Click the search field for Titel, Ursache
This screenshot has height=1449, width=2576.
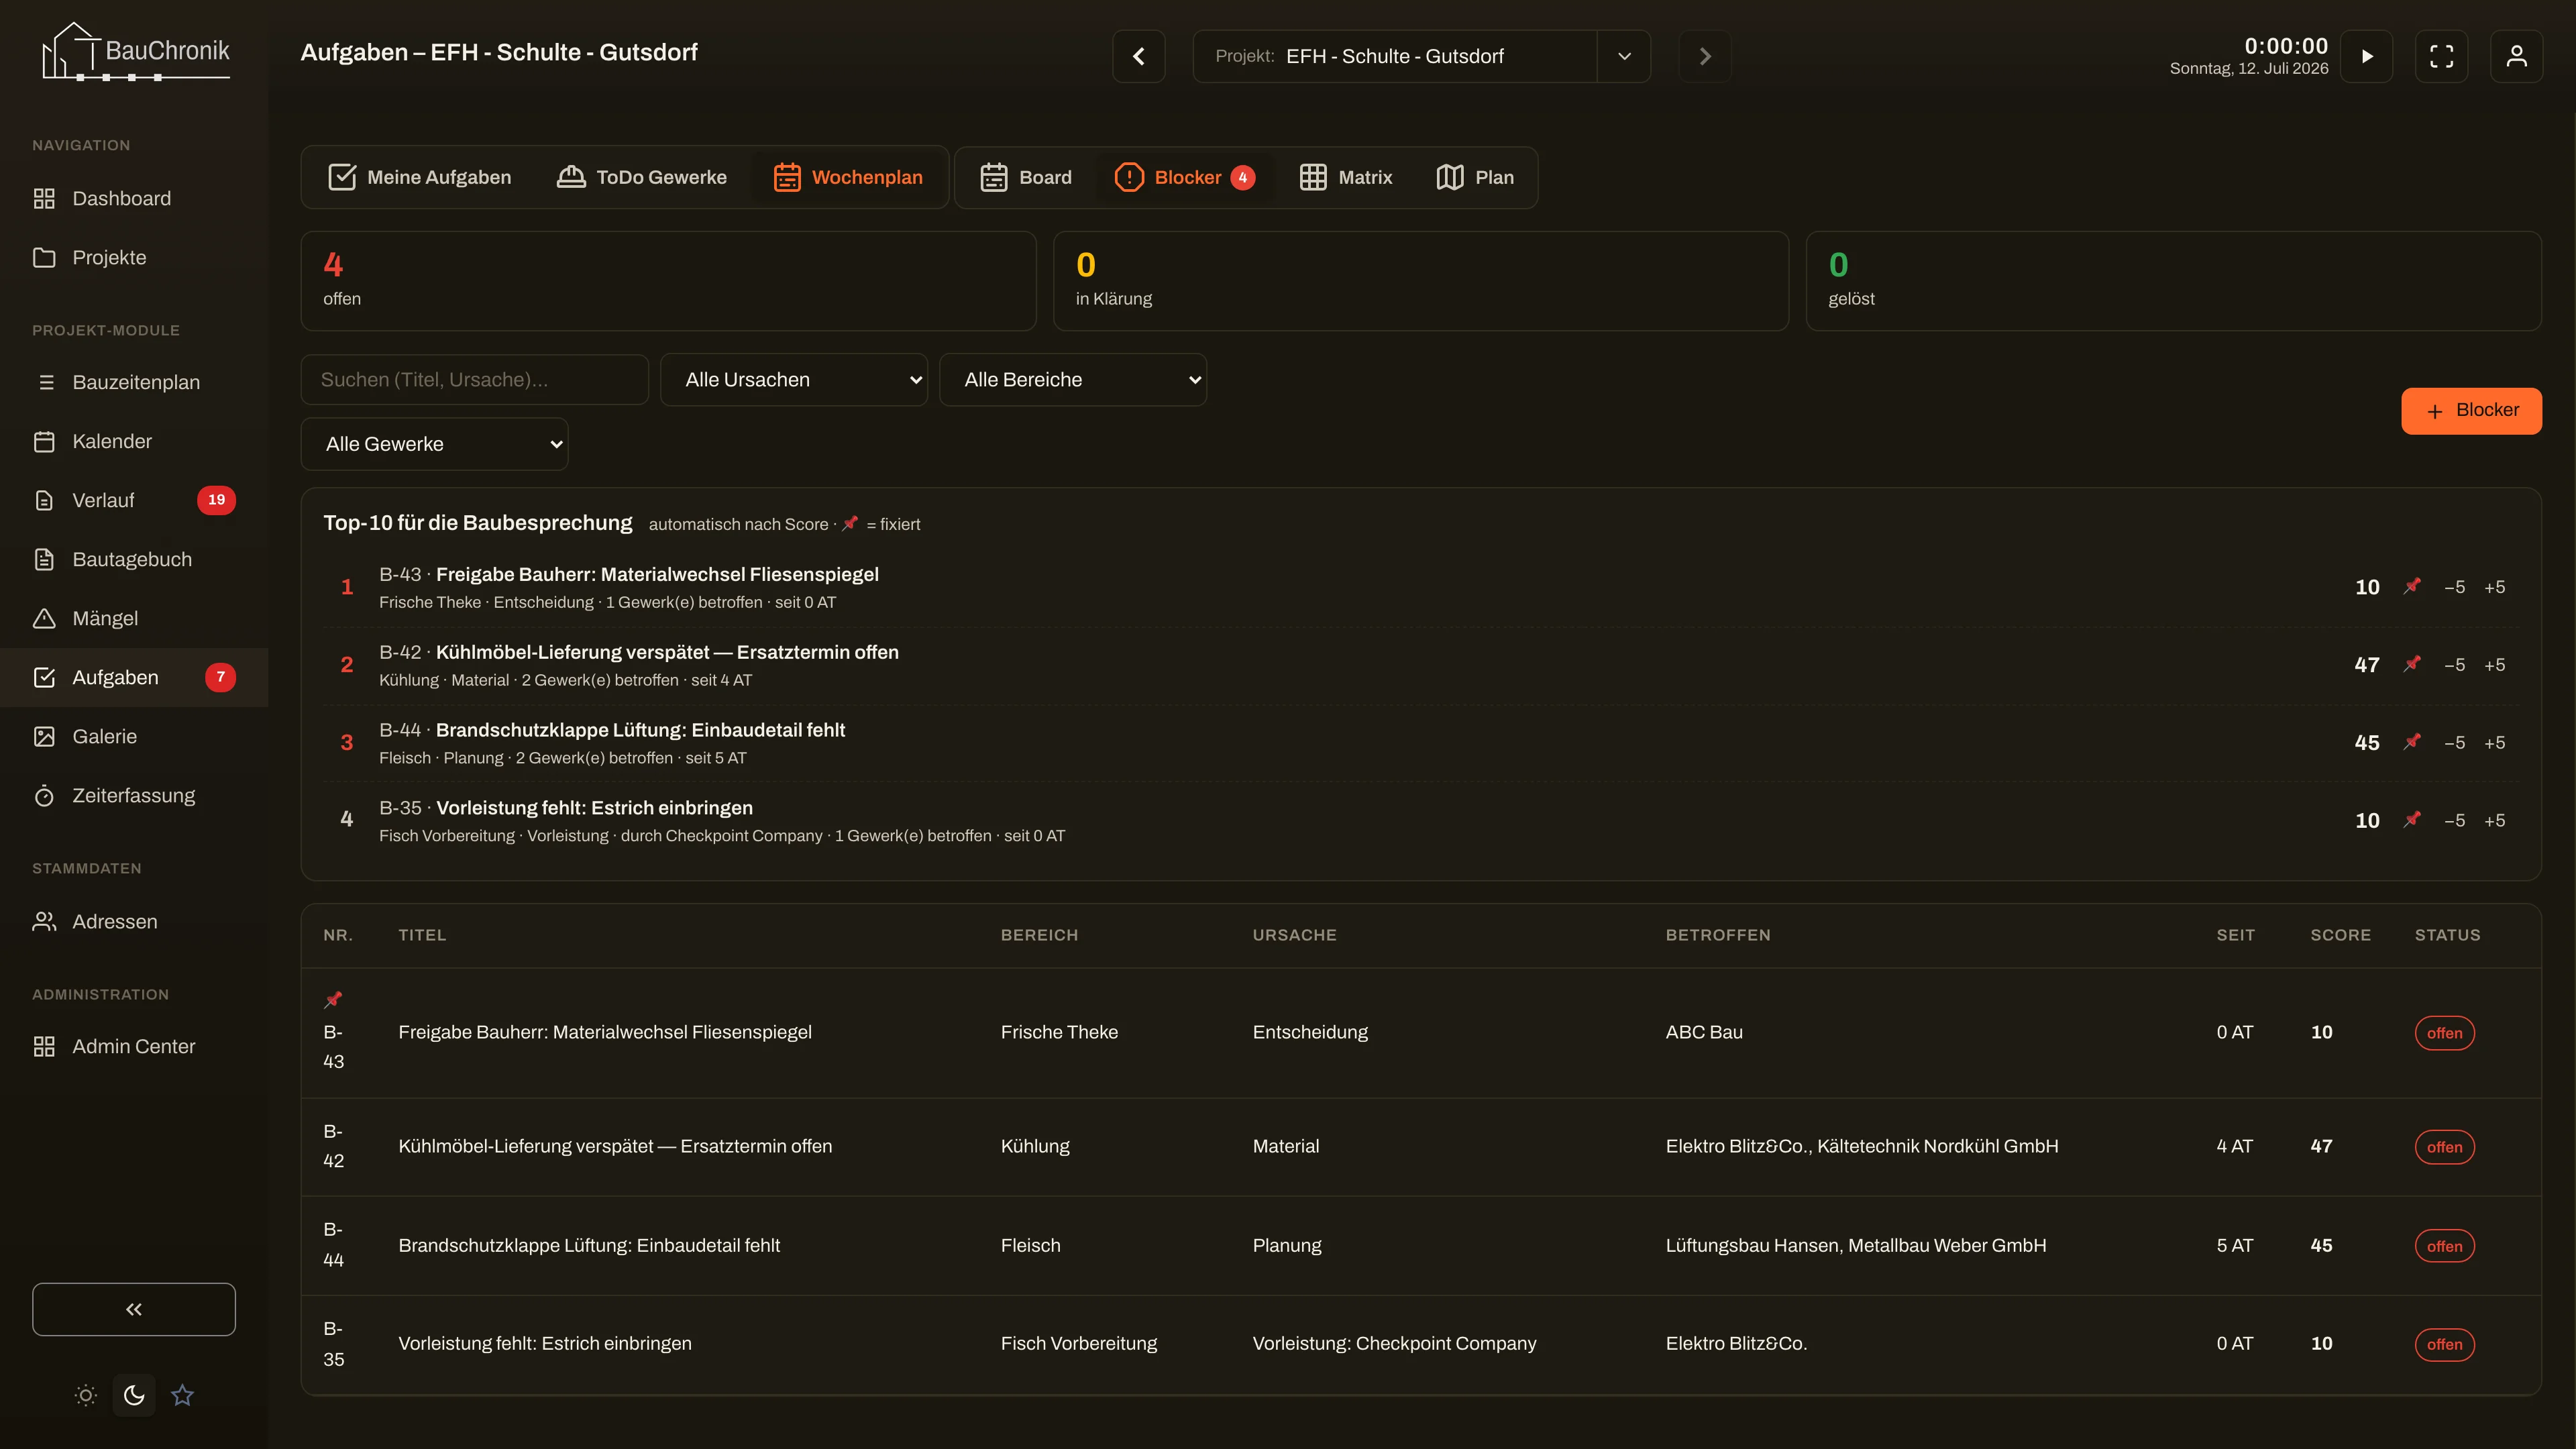(475, 380)
